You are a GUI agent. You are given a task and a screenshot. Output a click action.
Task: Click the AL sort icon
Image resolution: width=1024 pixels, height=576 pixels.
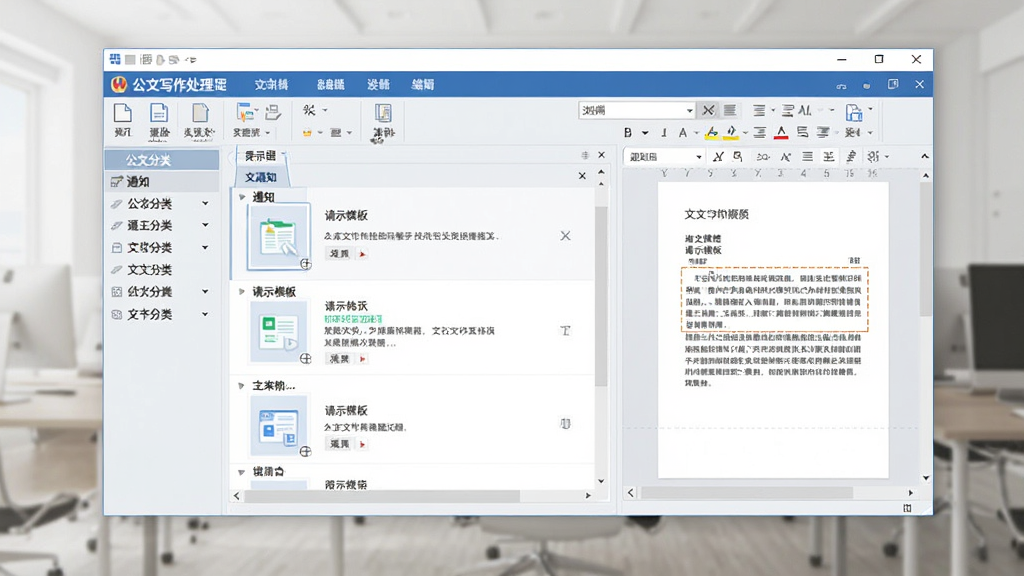pyautogui.click(x=805, y=110)
